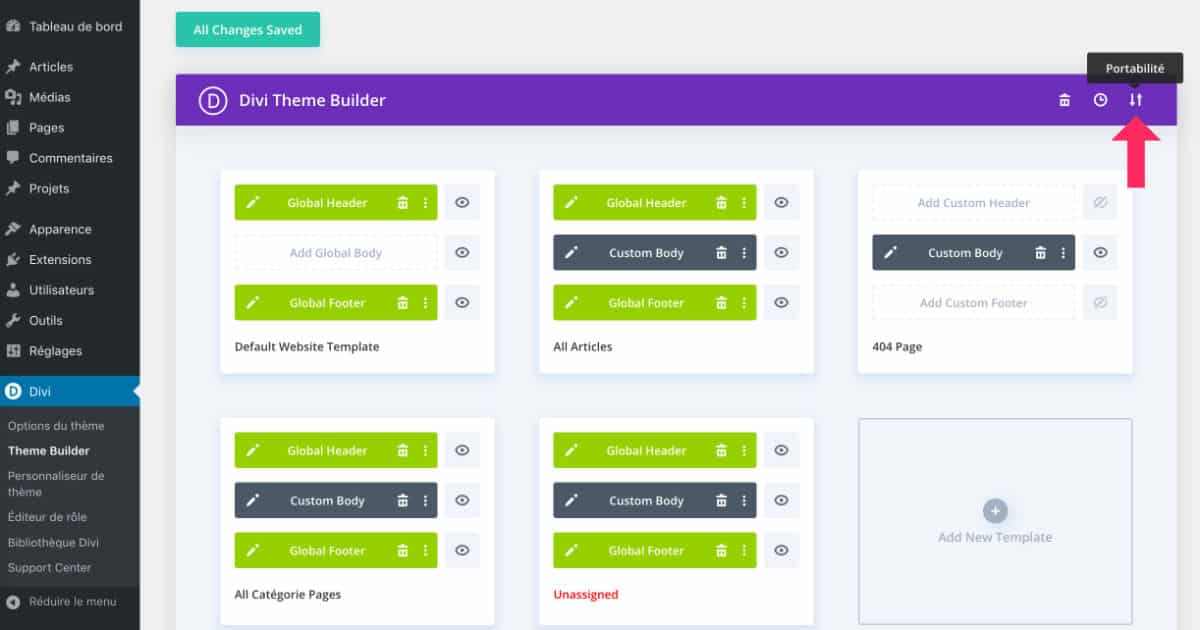Viewport: 1200px width, 630px height.
Task: Click the Divi logo in the Theme Builder header
Action: 213,100
